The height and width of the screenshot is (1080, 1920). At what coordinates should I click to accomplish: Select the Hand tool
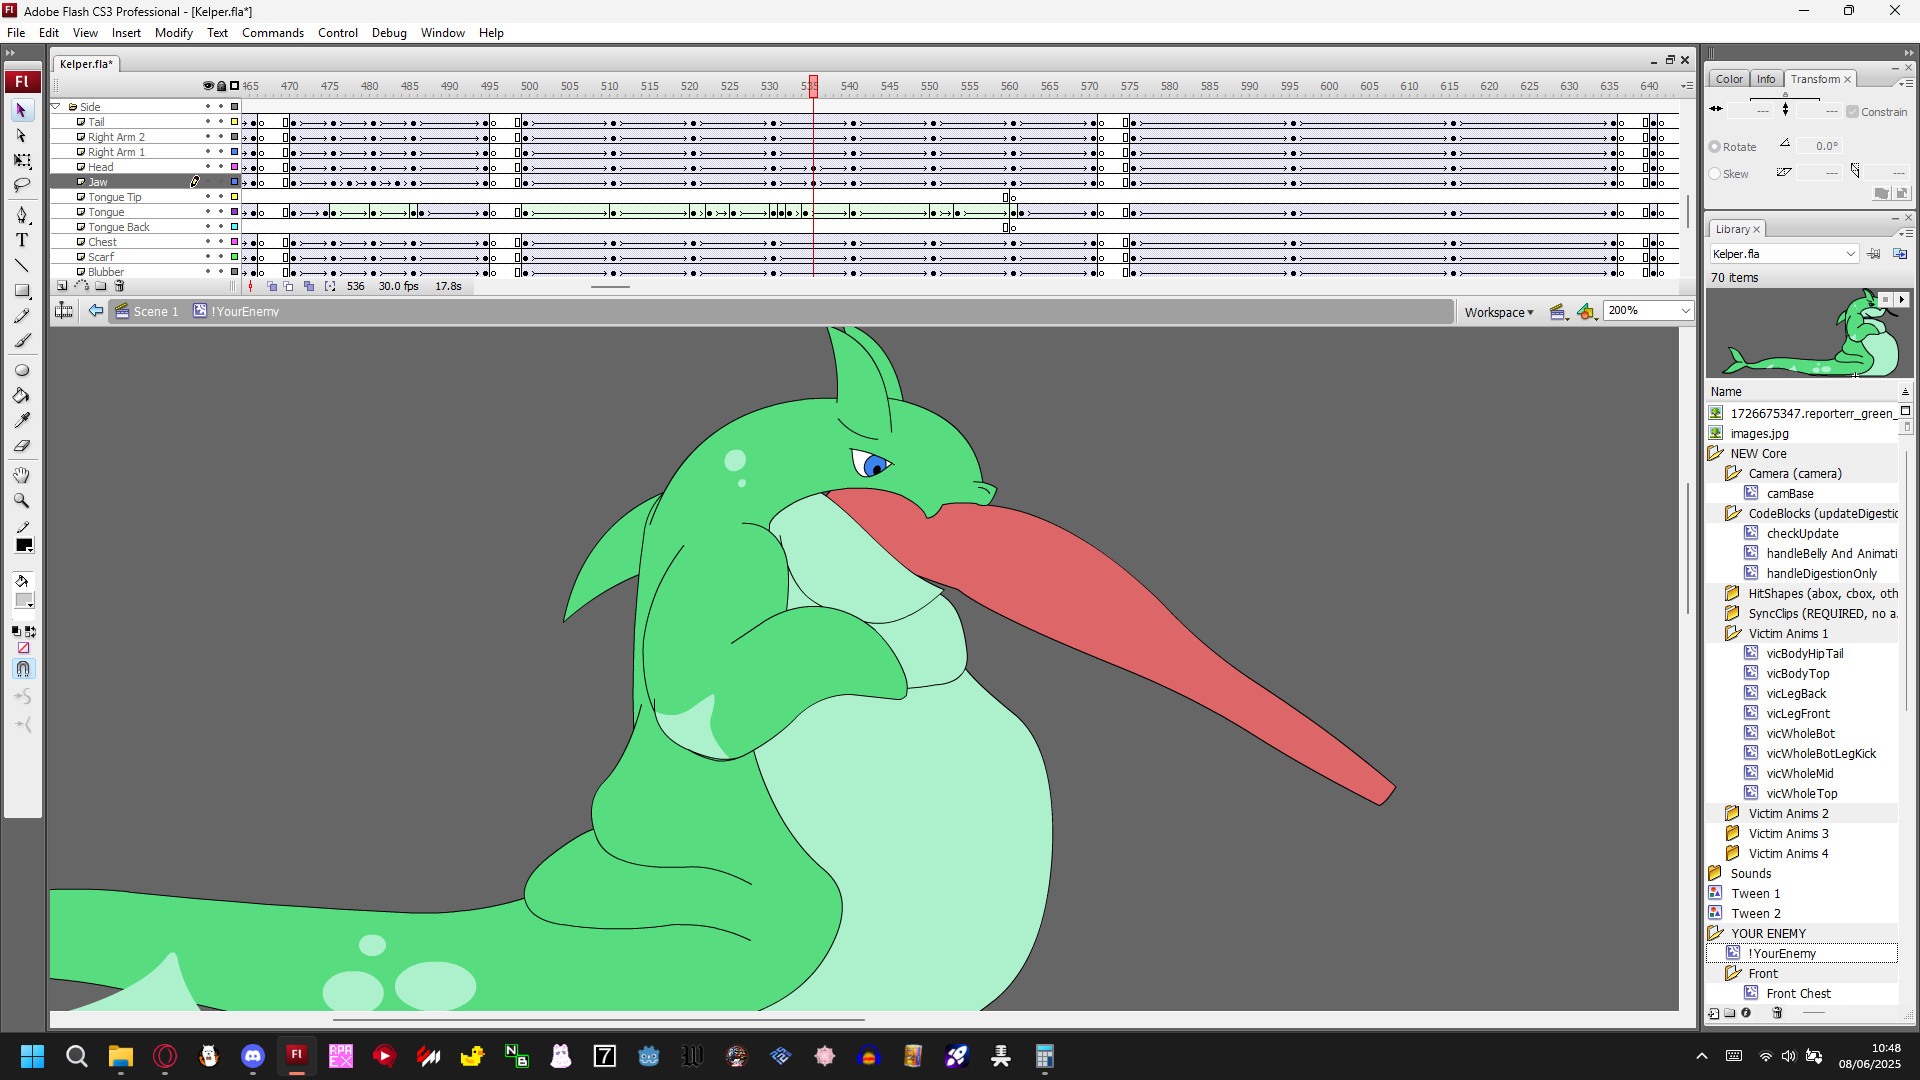21,475
